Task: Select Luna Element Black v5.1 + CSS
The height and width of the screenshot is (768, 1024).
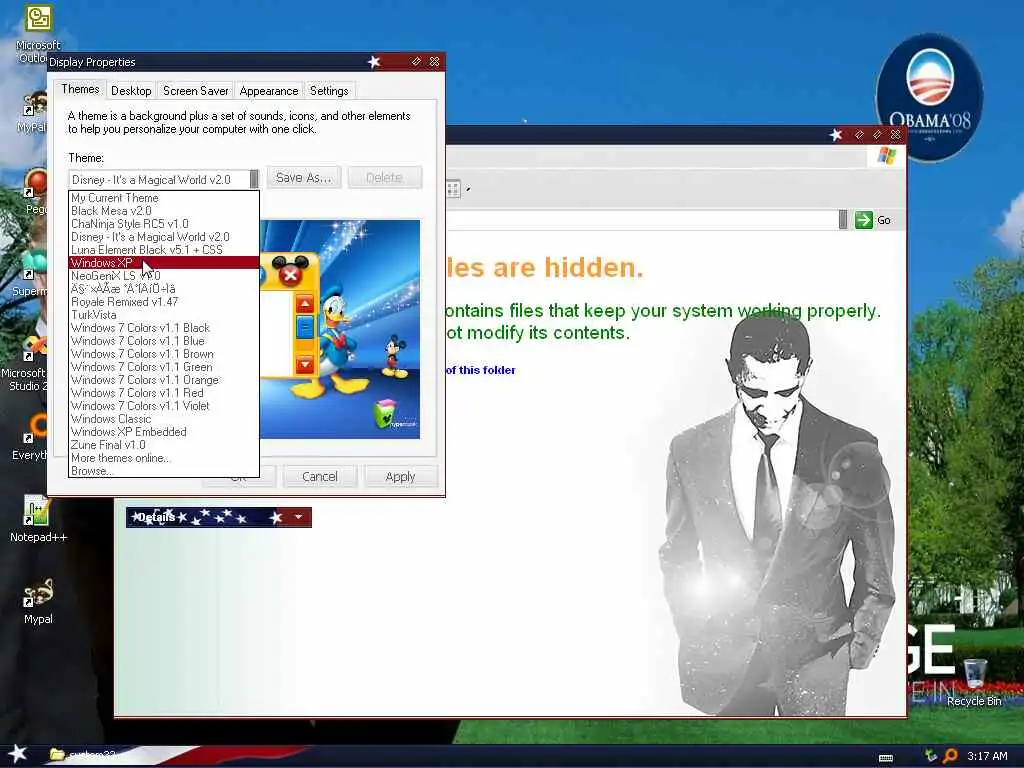Action: coord(164,250)
